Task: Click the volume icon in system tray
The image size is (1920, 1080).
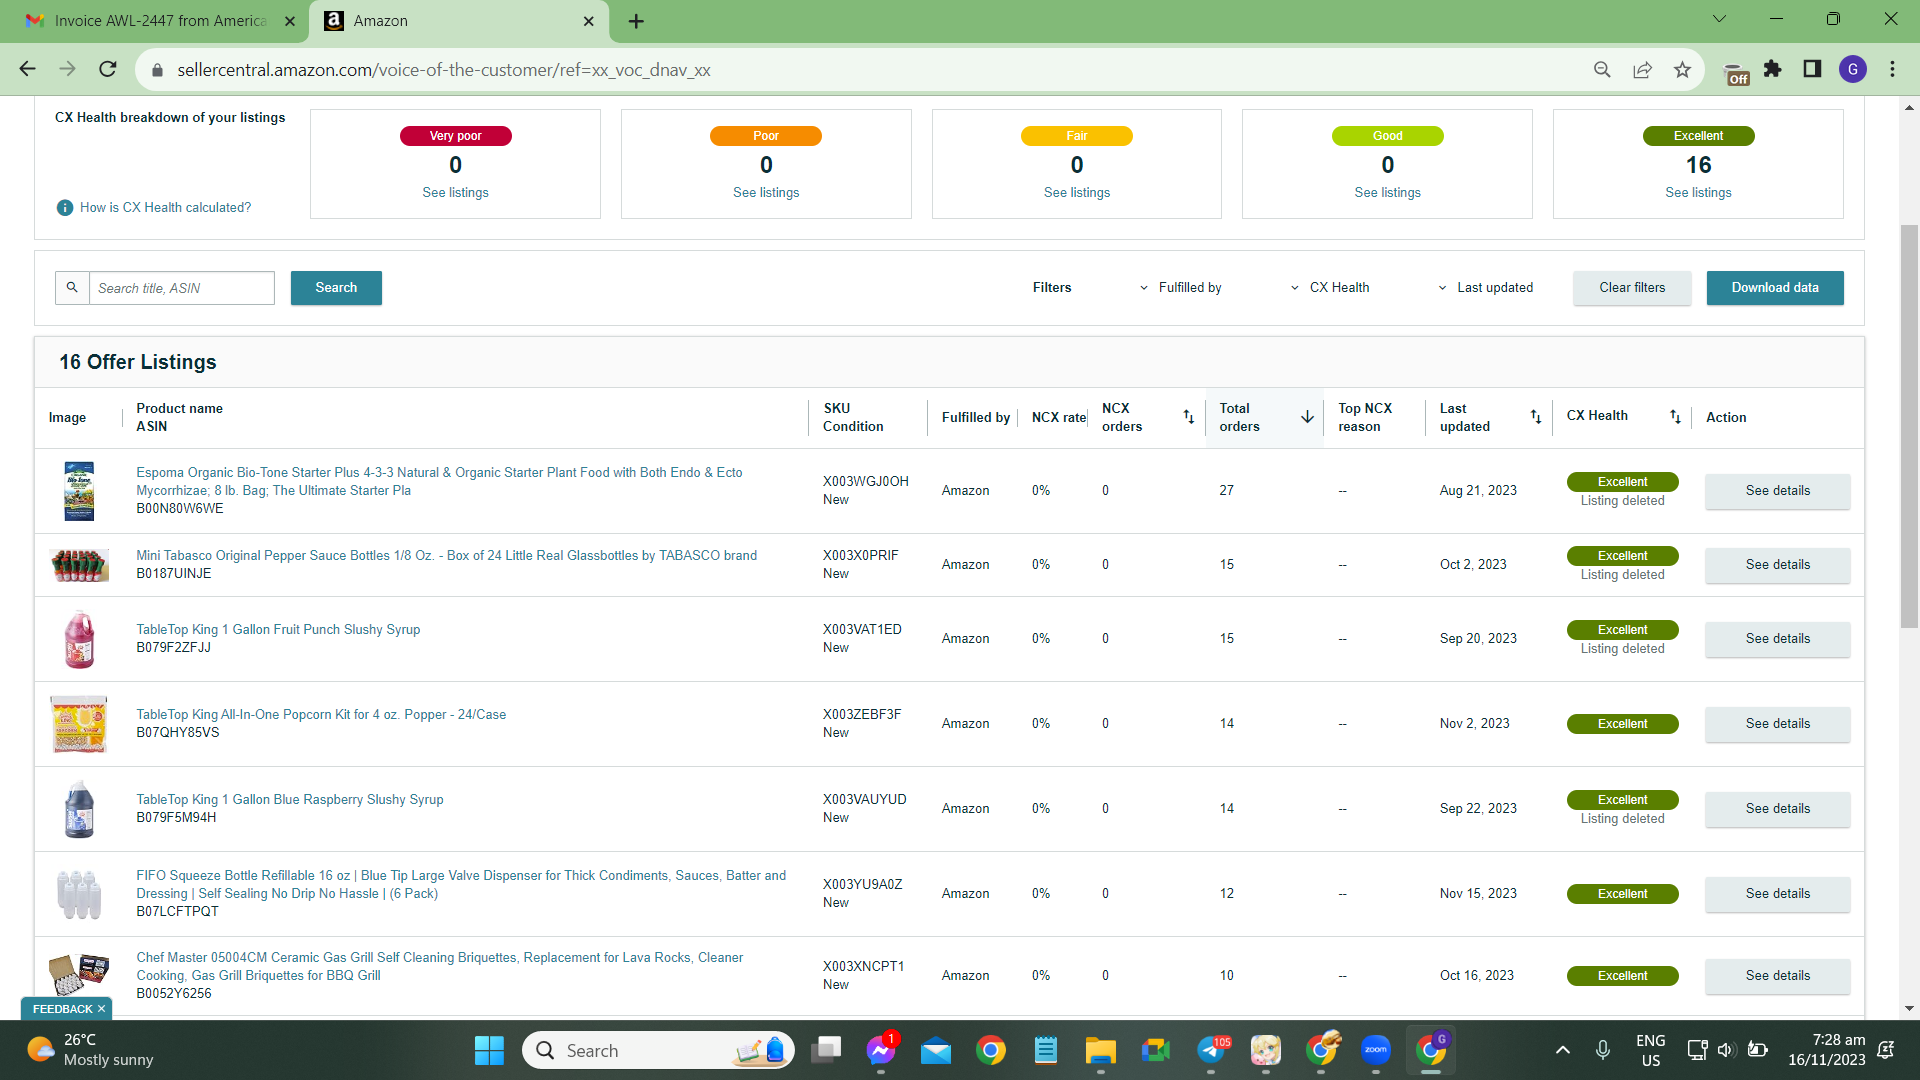Action: [x=1726, y=1050]
